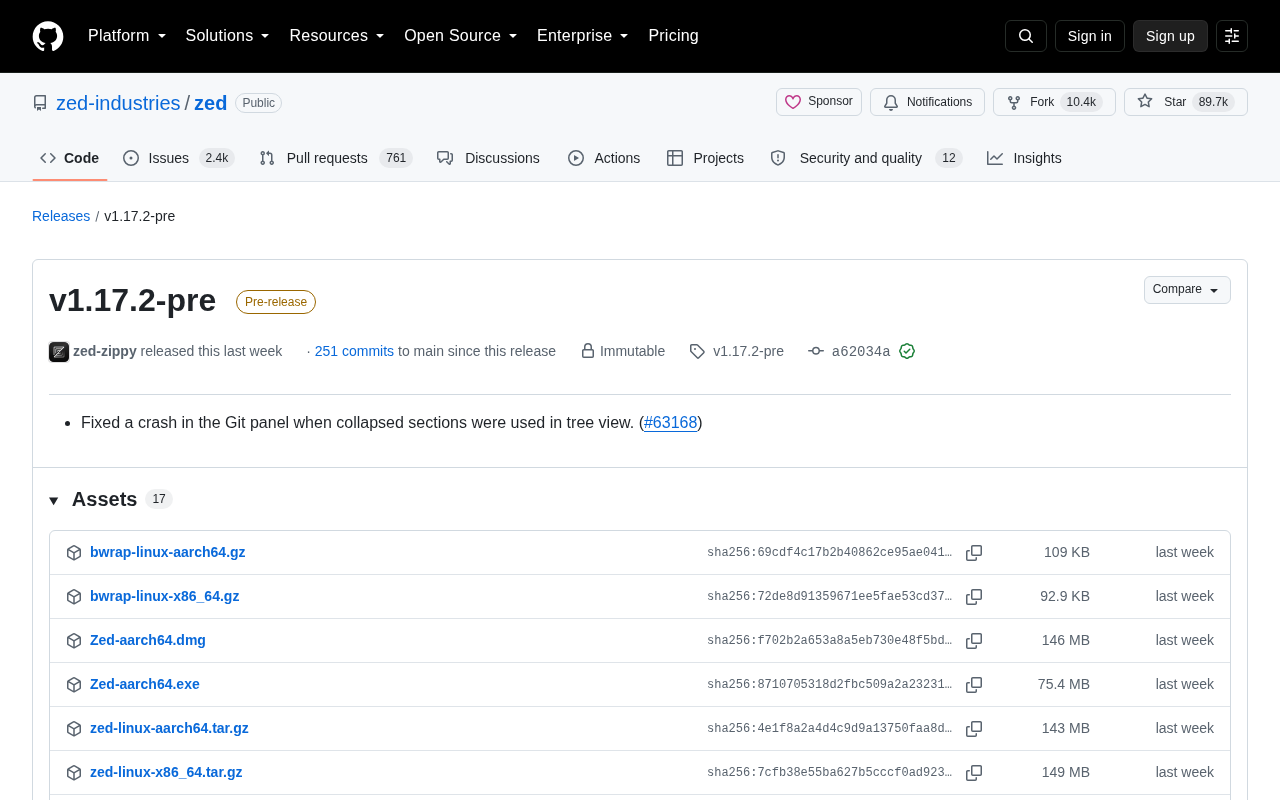Click the '146 MB' size of Zed-aarch64.dmg
The image size is (1280, 800).
tap(1066, 640)
